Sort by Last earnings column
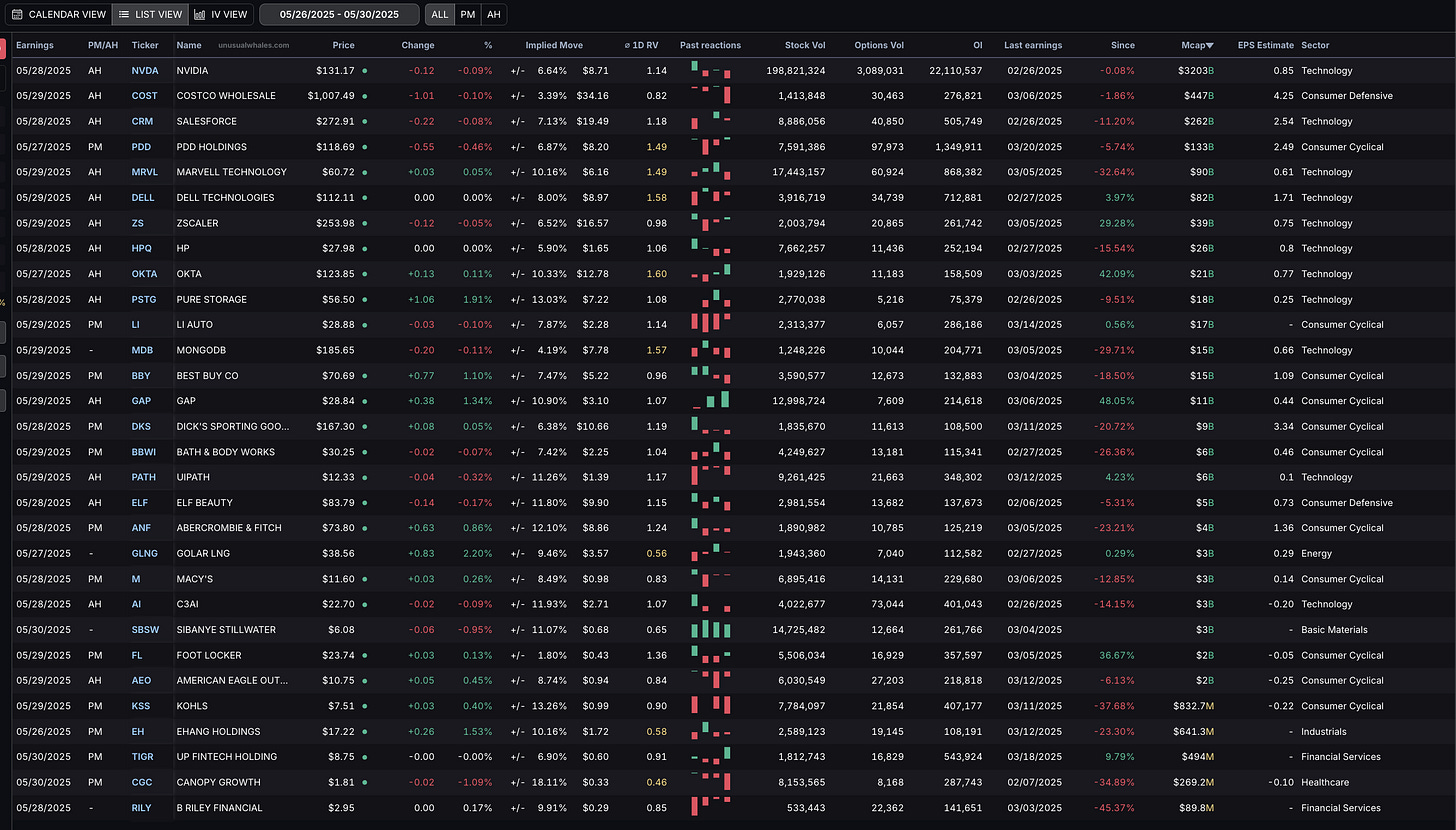 [x=1033, y=45]
